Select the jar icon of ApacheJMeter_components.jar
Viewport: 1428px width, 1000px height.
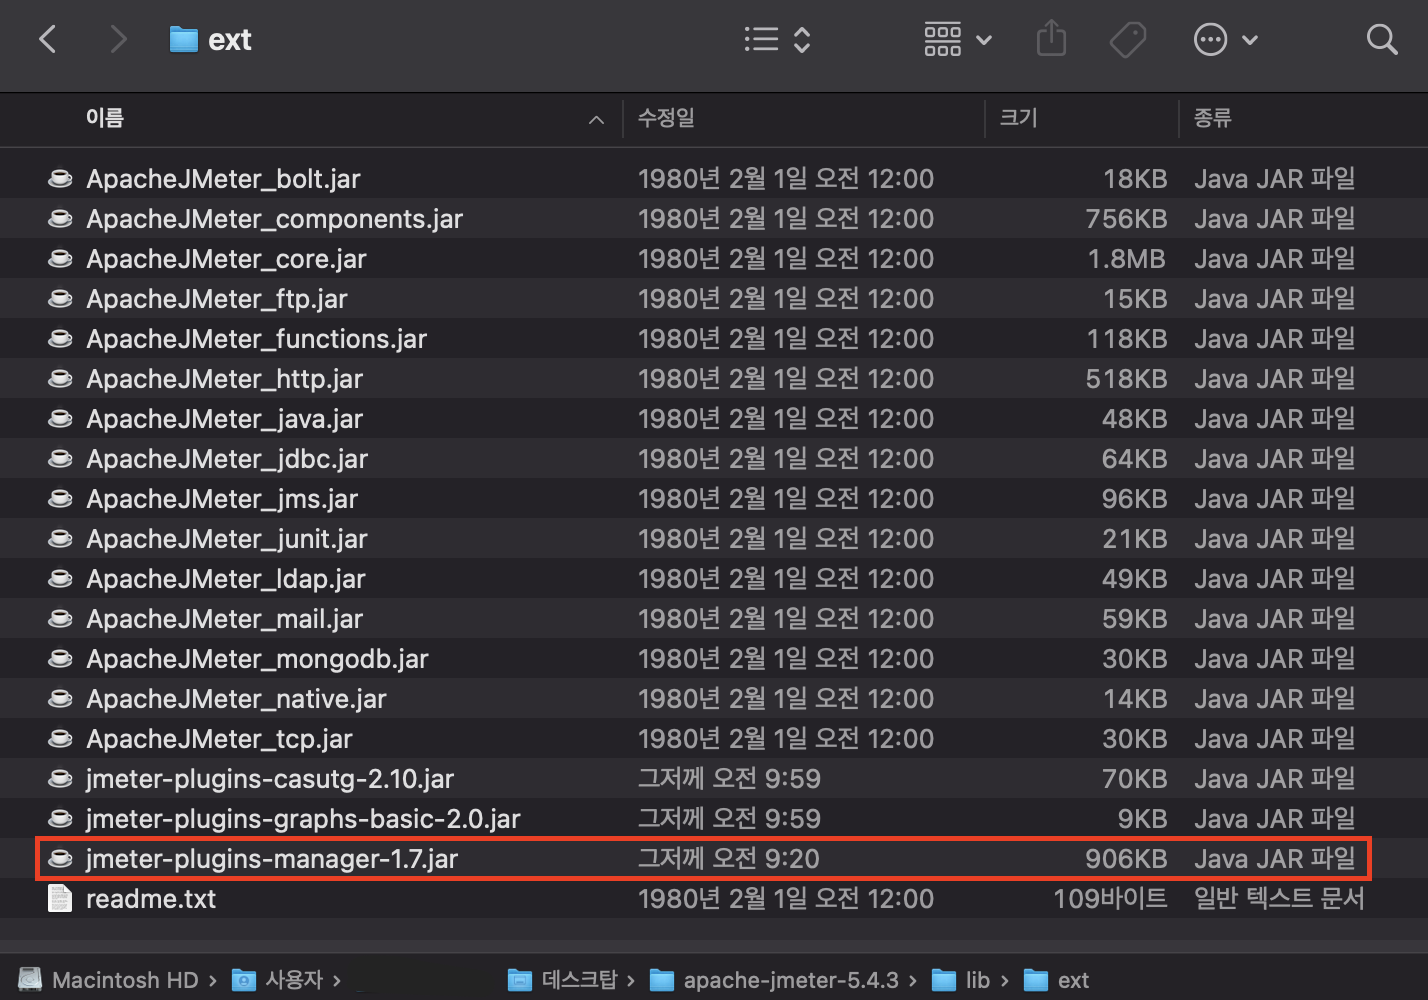60,219
